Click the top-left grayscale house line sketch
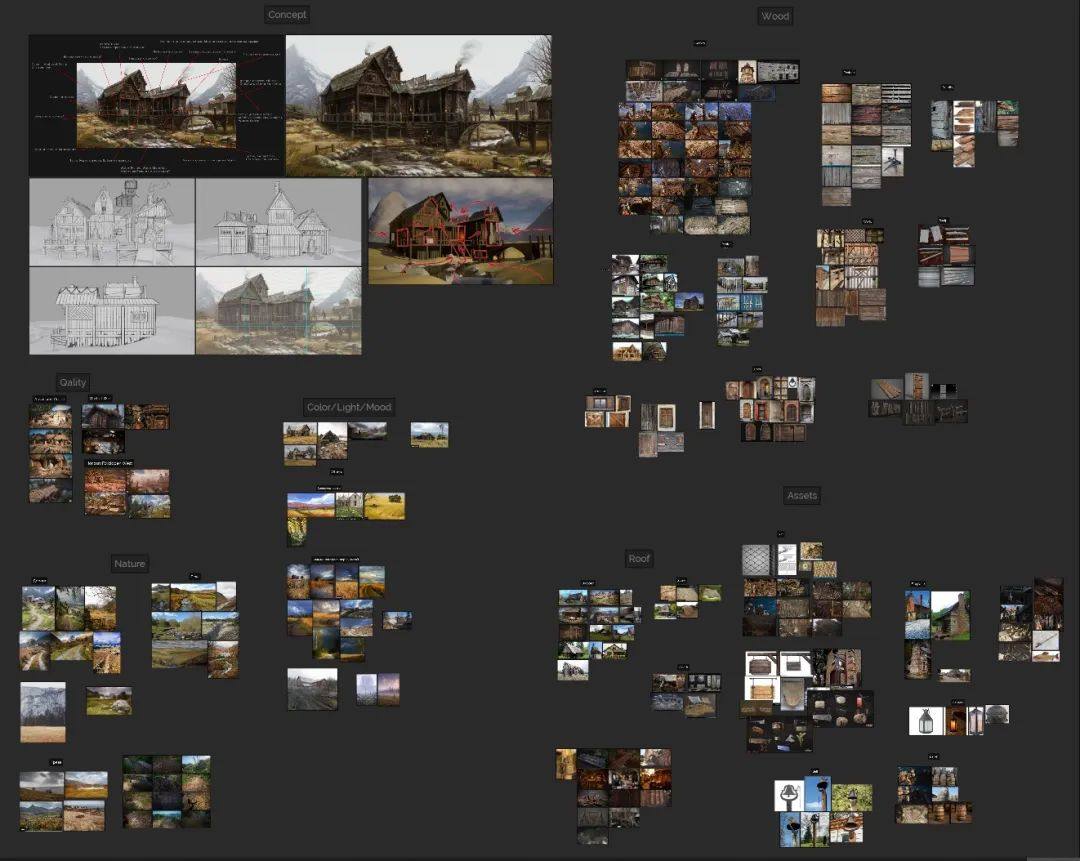 [x=111, y=222]
